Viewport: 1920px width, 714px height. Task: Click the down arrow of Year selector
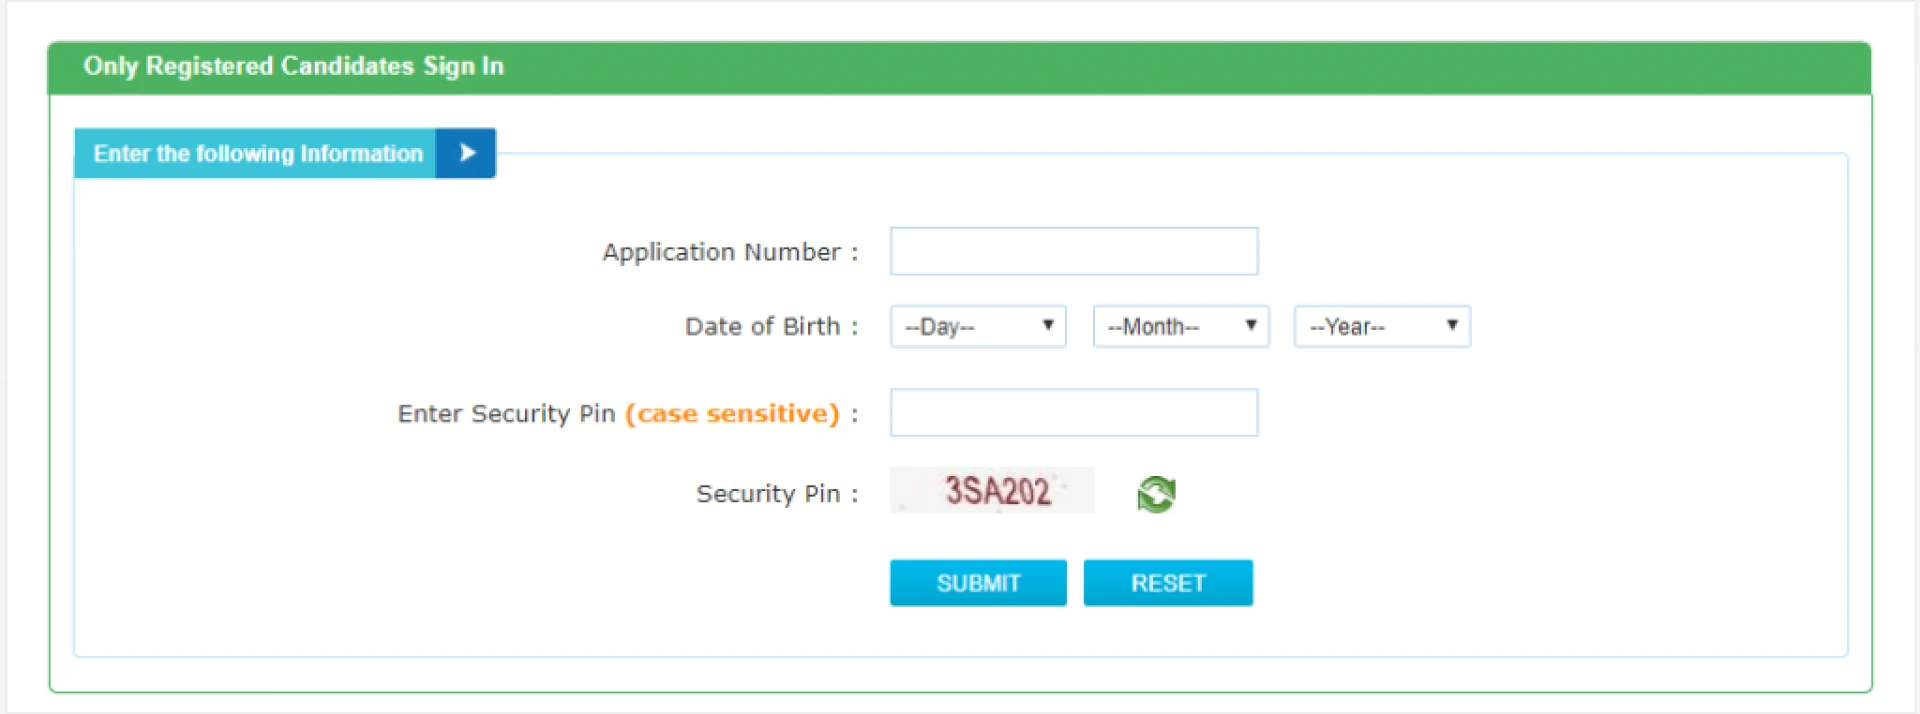[1452, 325]
